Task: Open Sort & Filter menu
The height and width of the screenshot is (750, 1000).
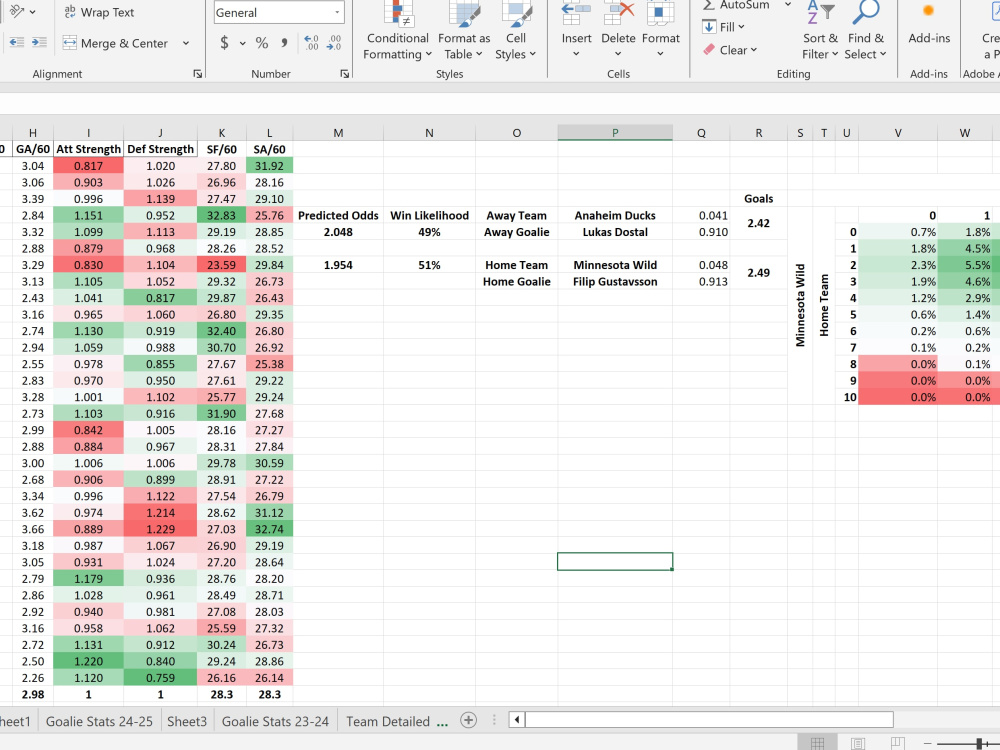Action: (x=820, y=31)
